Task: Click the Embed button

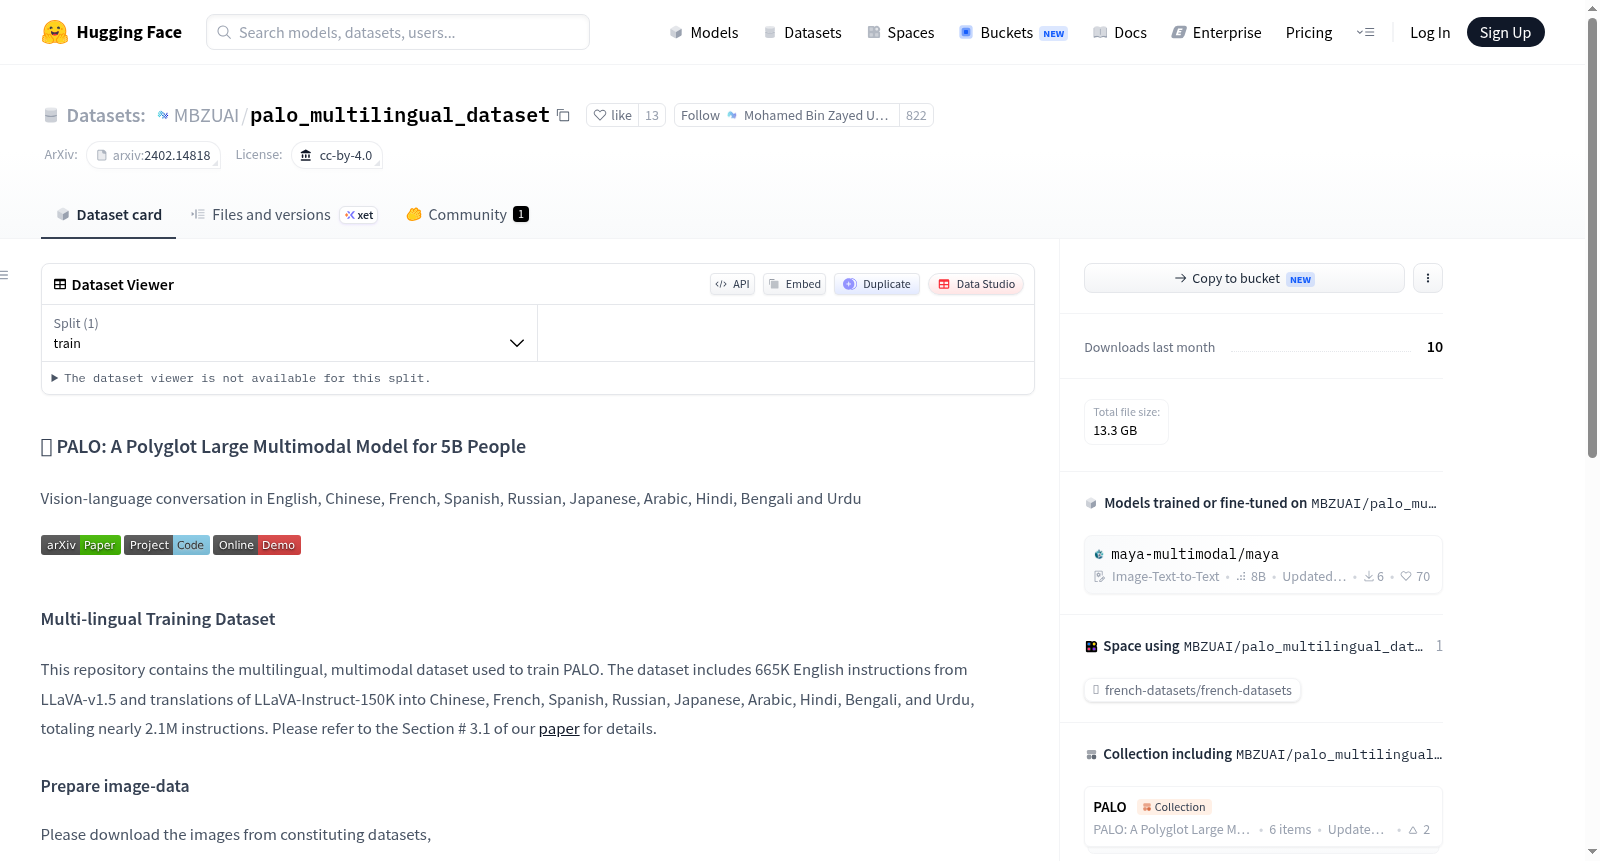Action: [794, 284]
